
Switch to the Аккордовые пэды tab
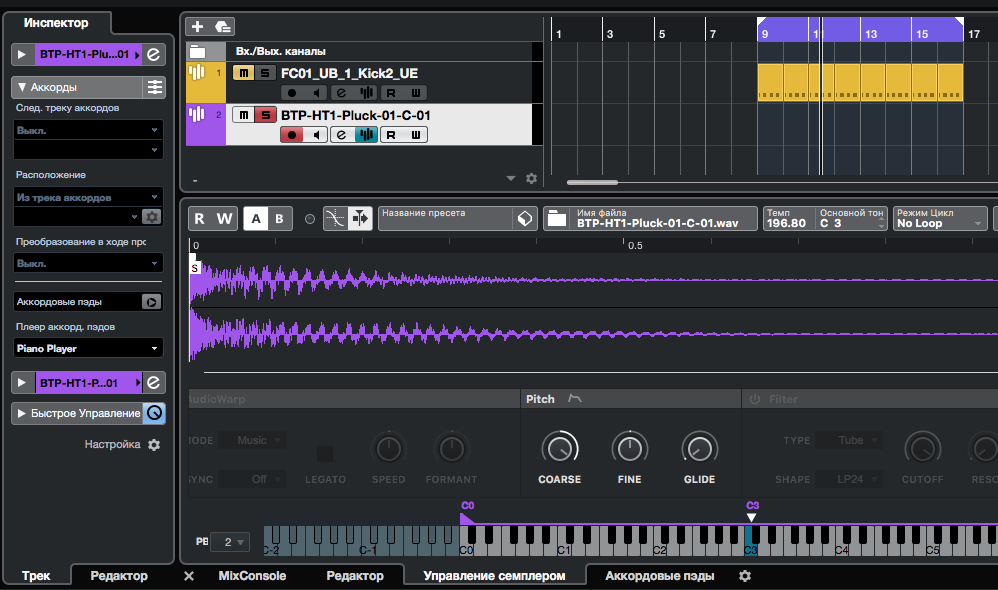[659, 576]
